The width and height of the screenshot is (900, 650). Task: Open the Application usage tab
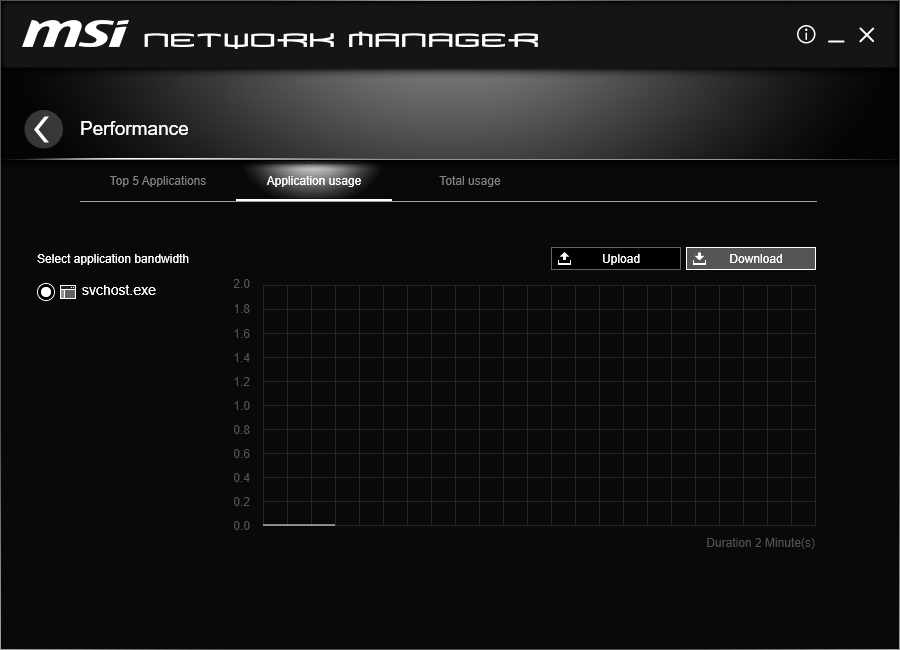pos(314,181)
